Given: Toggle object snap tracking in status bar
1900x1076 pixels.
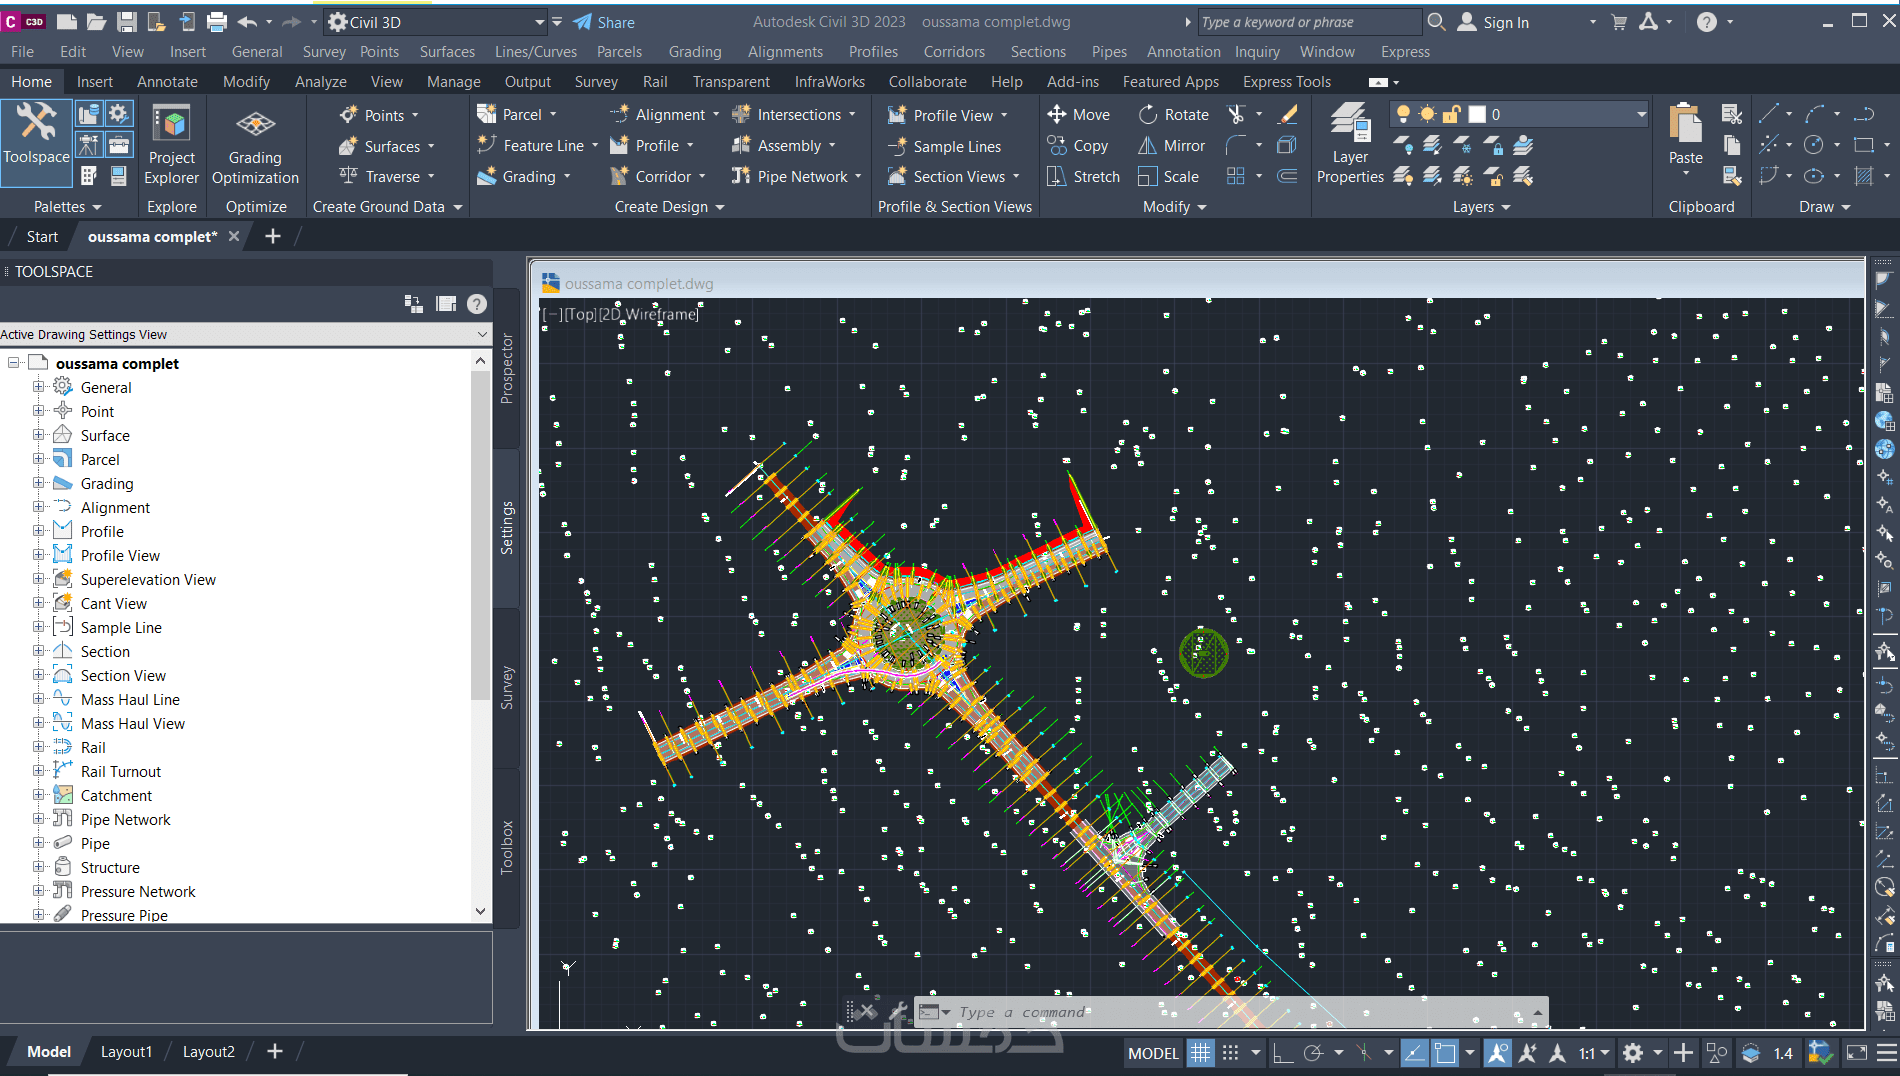Looking at the screenshot, I should coord(1414,1053).
